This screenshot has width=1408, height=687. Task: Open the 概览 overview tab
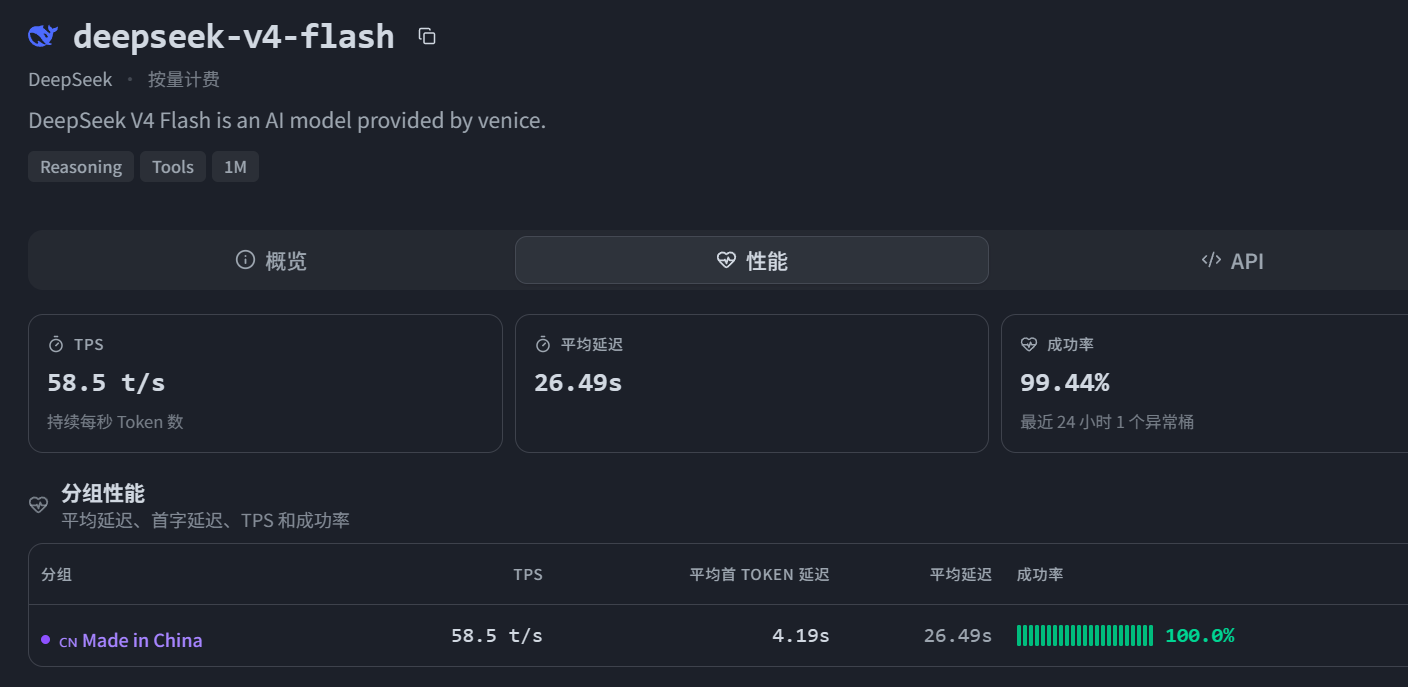[271, 260]
